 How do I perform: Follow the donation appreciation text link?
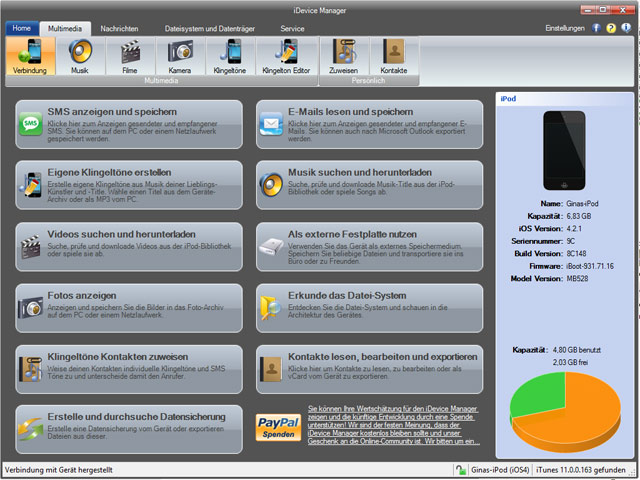(x=393, y=425)
